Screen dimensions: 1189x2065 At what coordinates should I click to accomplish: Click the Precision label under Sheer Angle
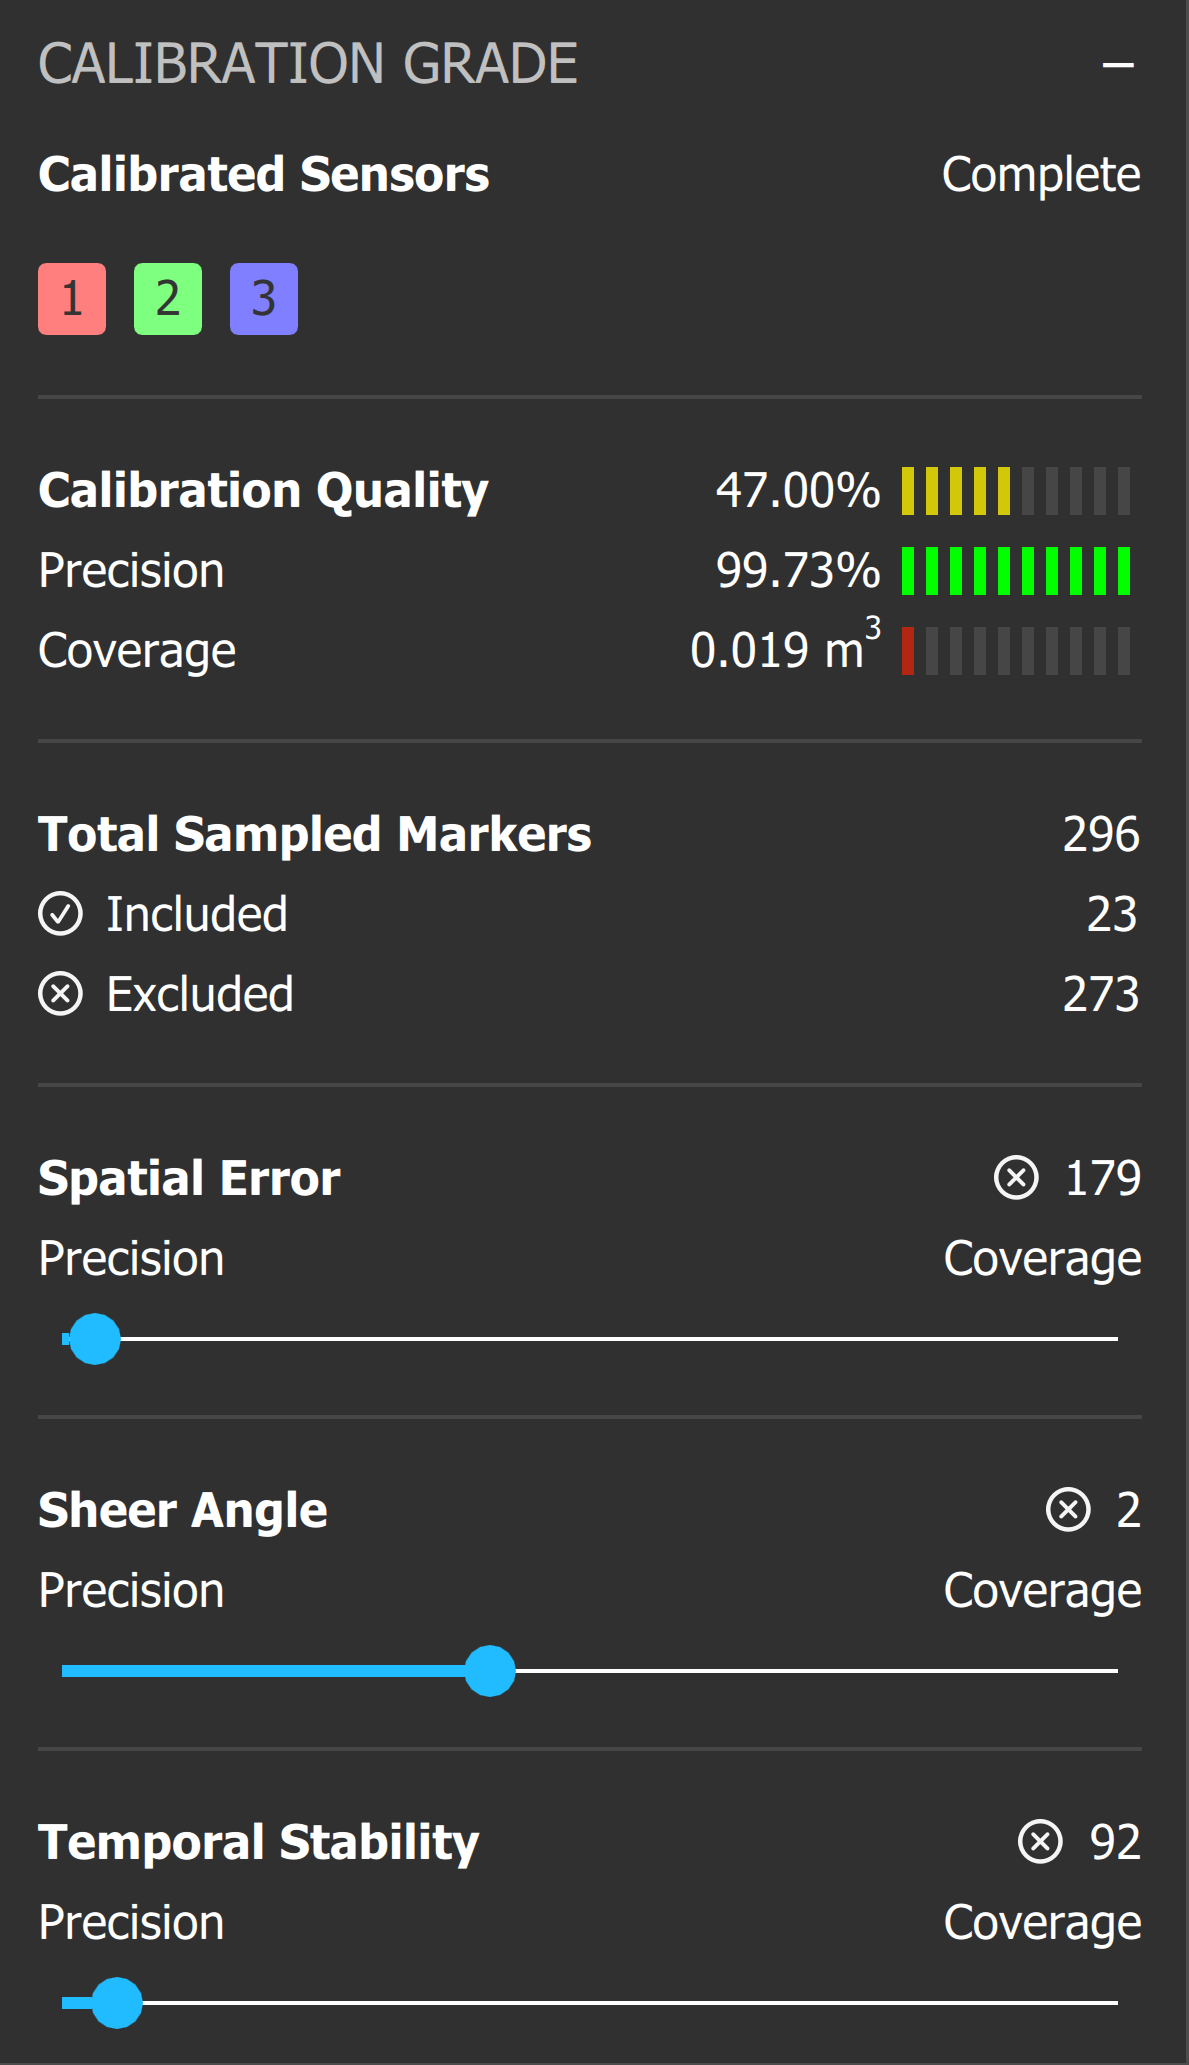pyautogui.click(x=131, y=1591)
